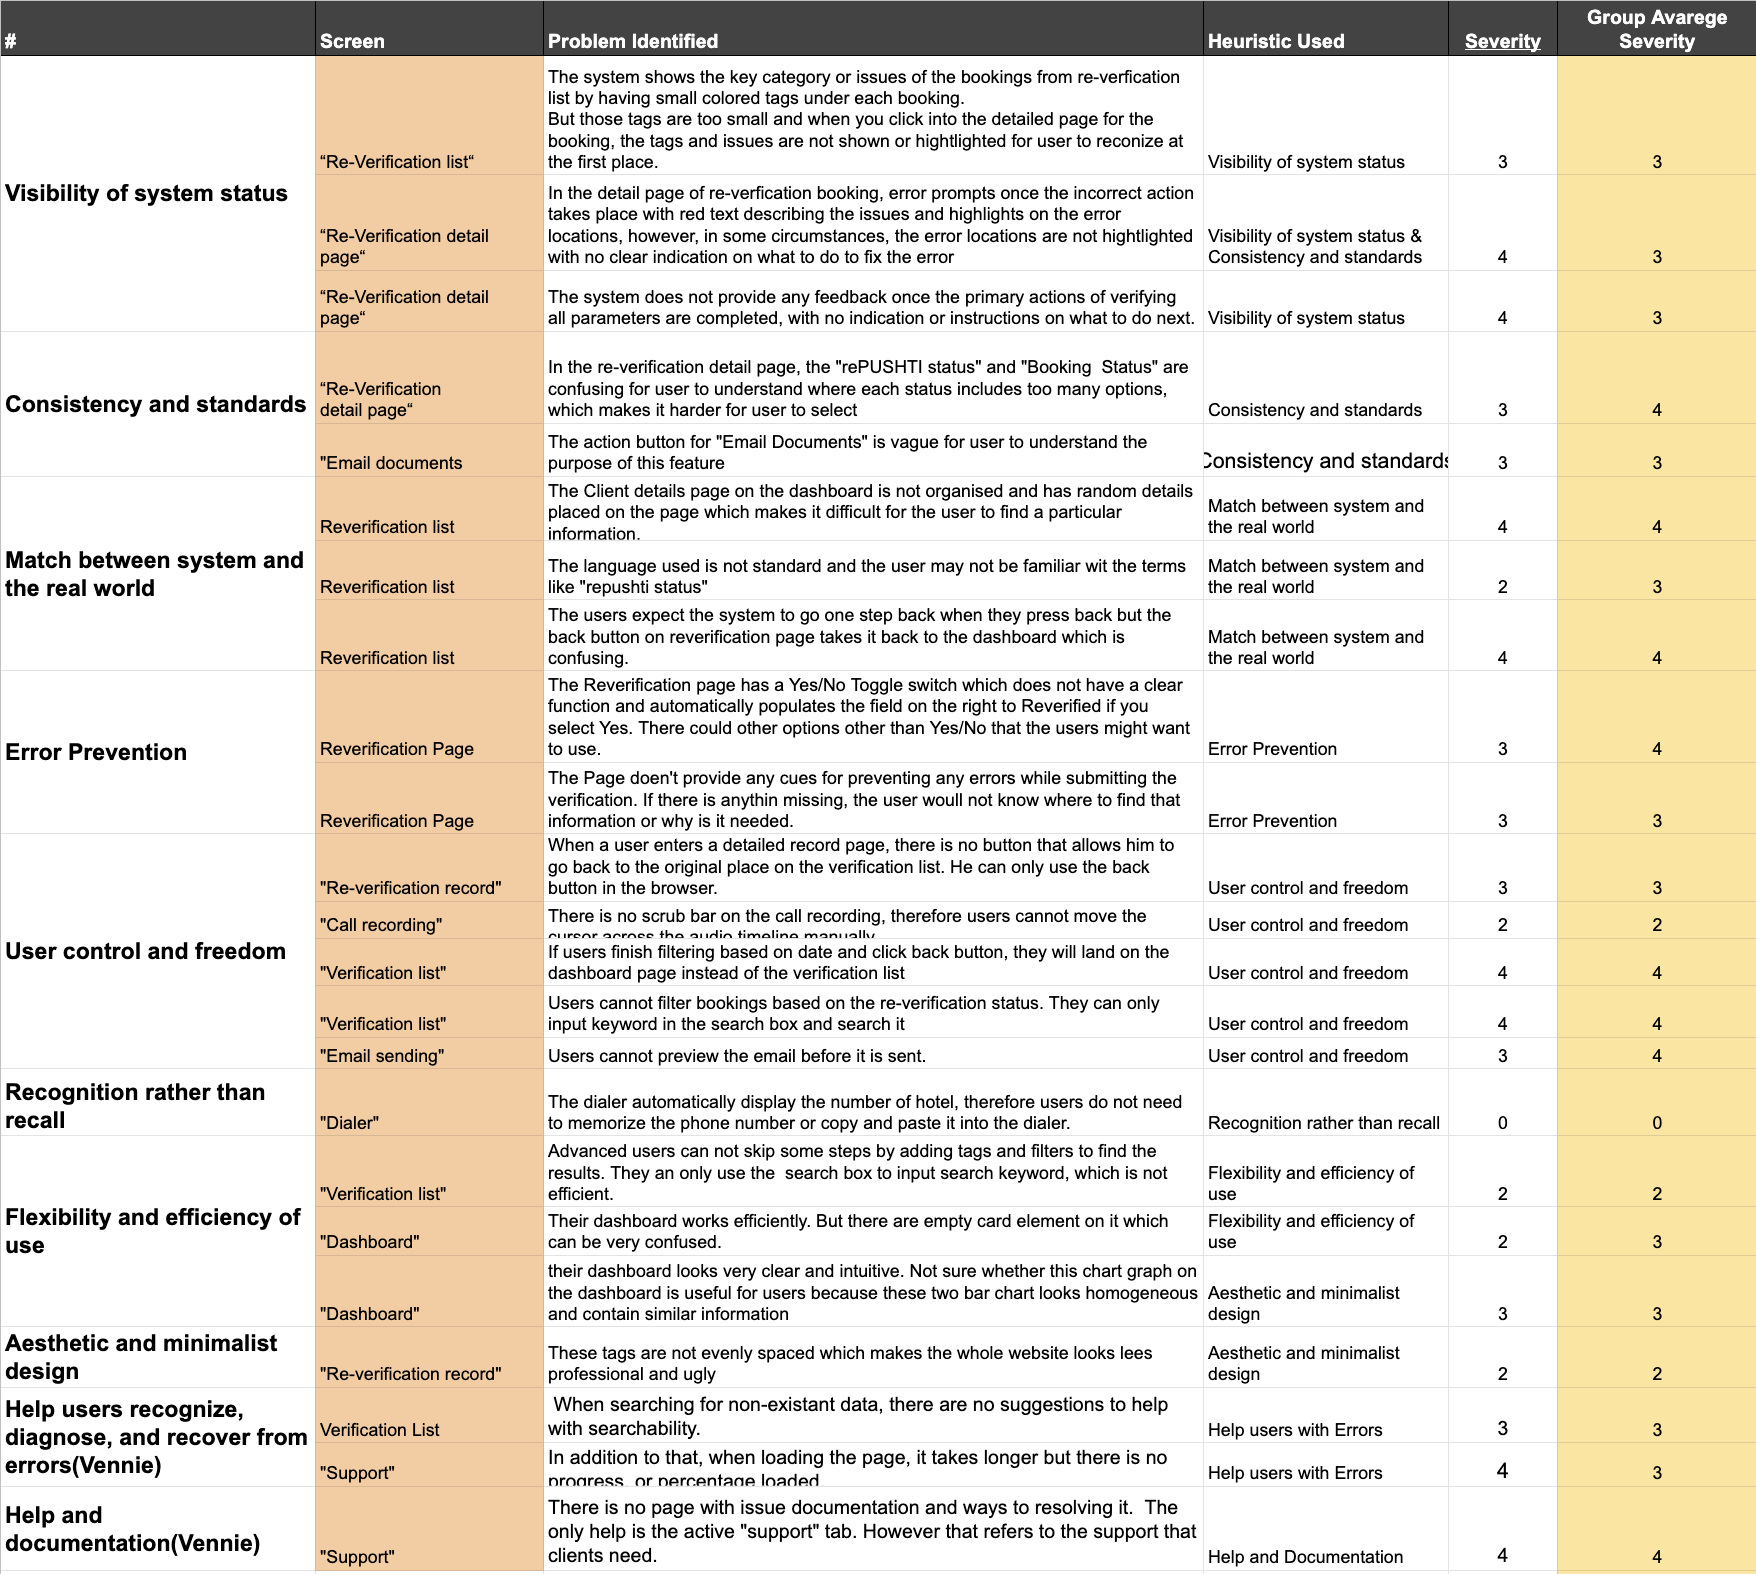Select the 'Heuristic Used' column header
Viewport: 1756px width, 1574px height.
click(1325, 28)
